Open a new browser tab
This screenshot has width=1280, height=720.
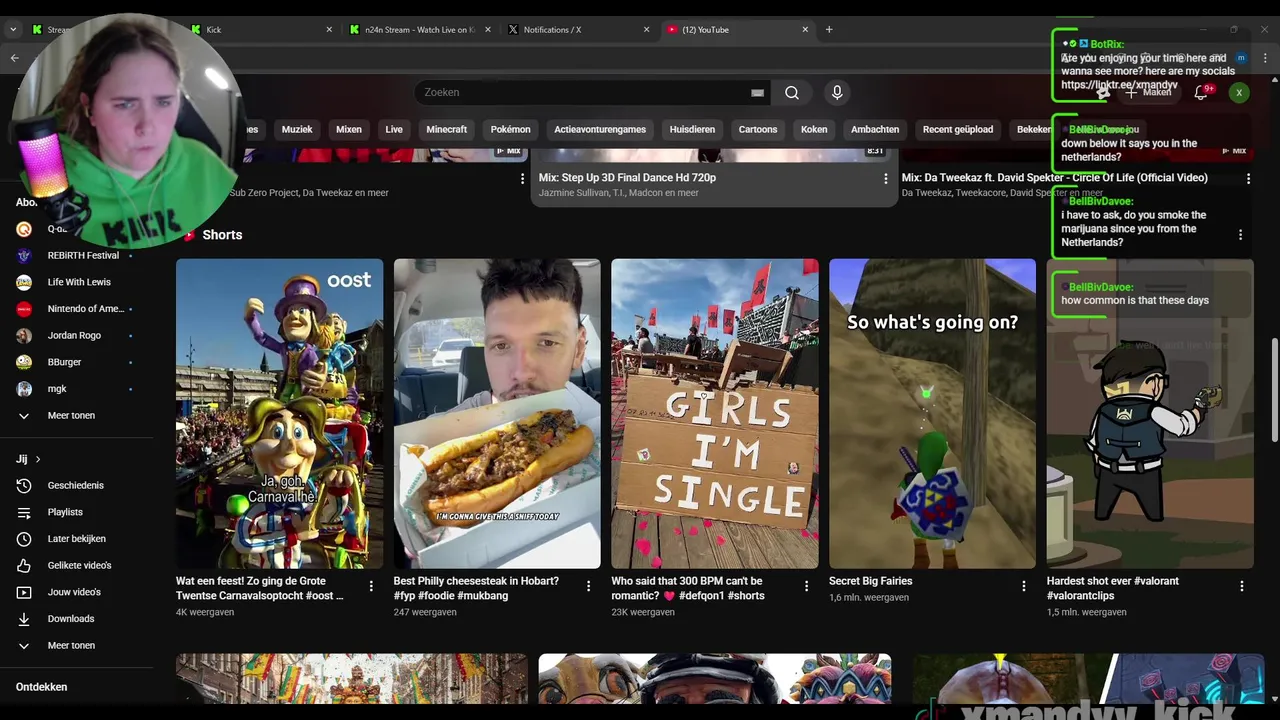click(x=829, y=30)
